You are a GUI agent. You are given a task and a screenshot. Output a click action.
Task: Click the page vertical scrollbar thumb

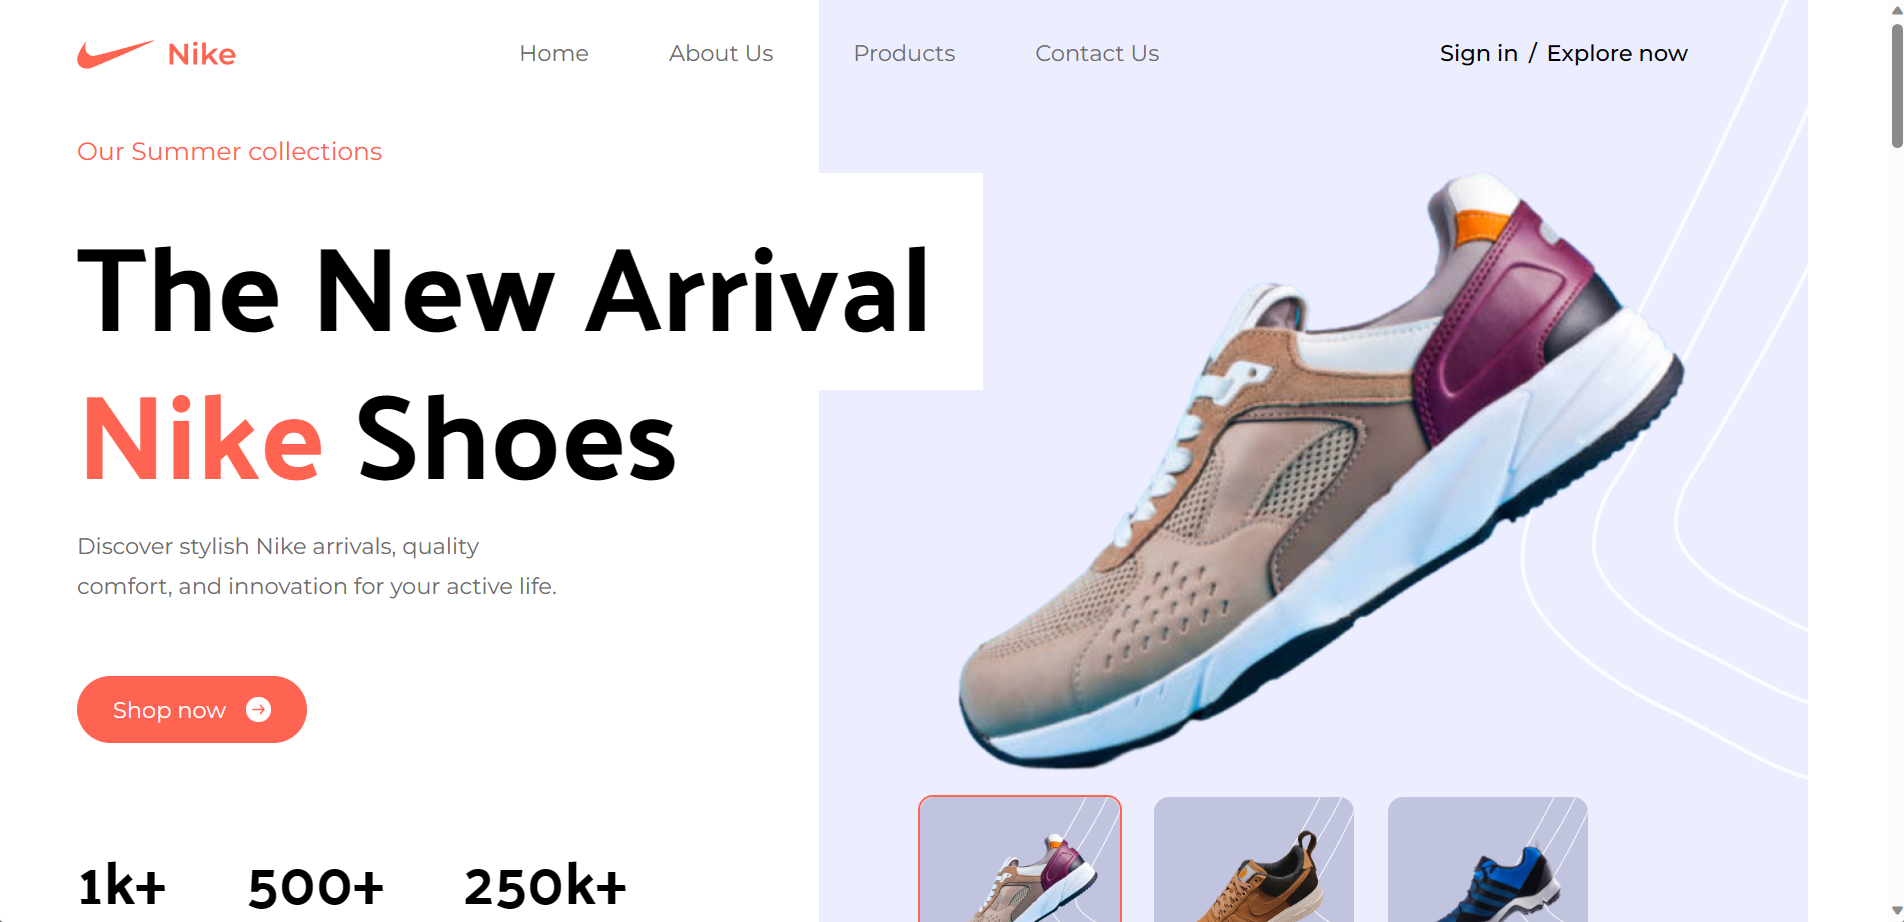1896,85
